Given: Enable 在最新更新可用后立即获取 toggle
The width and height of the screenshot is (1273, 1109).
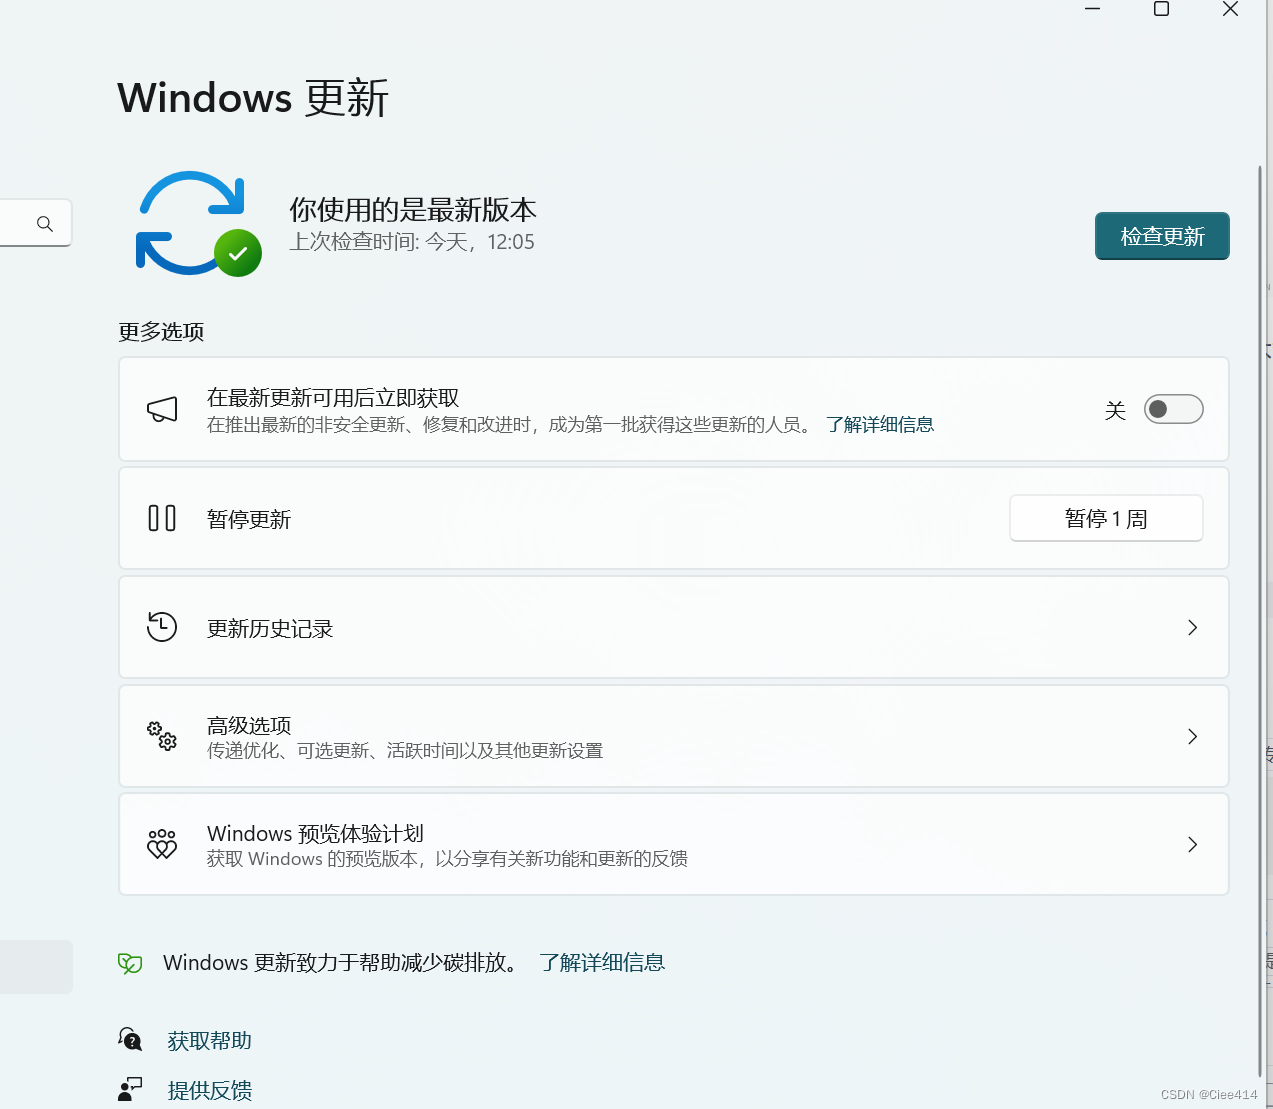Looking at the screenshot, I should tap(1173, 409).
